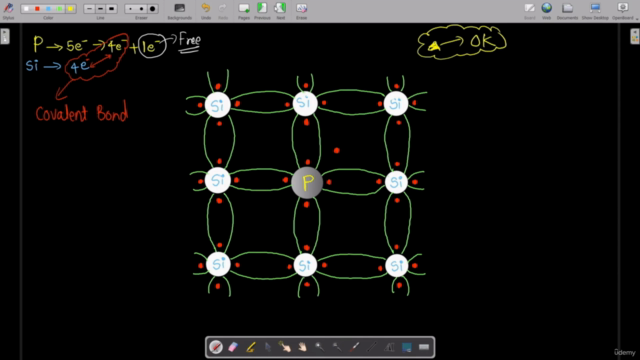Go to the Previous page
Viewport: 640px width, 360px height.
pyautogui.click(x=262, y=11)
